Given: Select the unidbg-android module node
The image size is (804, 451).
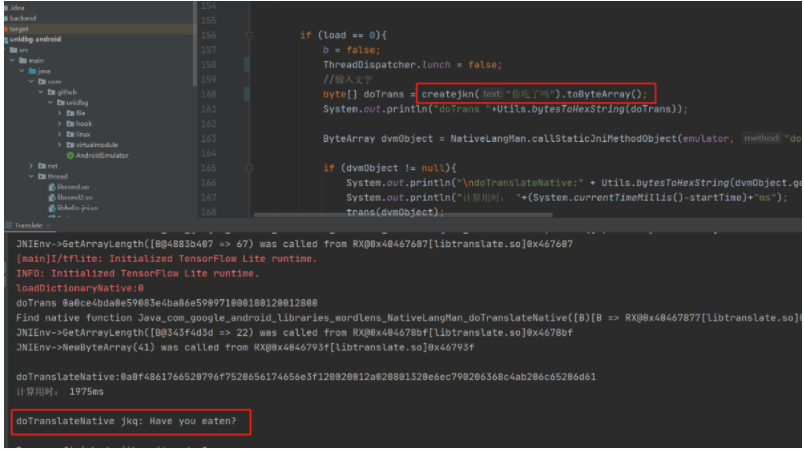Looking at the screenshot, I should coord(35,39).
